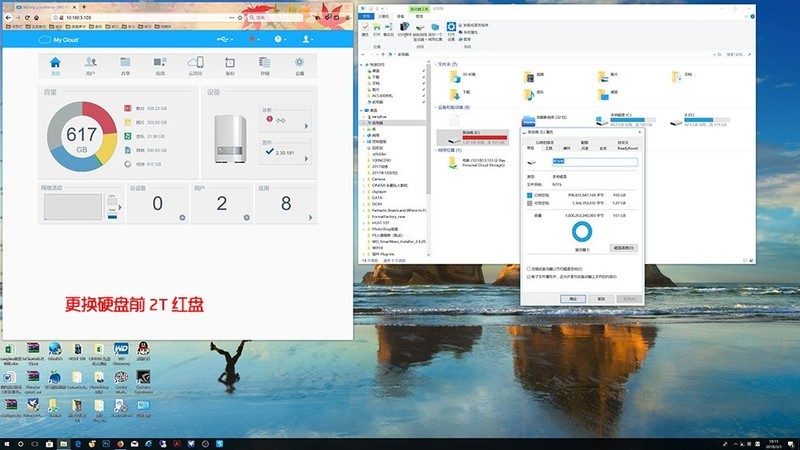Open the user account dropdown in My Cloud header
Viewport: 800px width, 450px height.
pos(308,39)
